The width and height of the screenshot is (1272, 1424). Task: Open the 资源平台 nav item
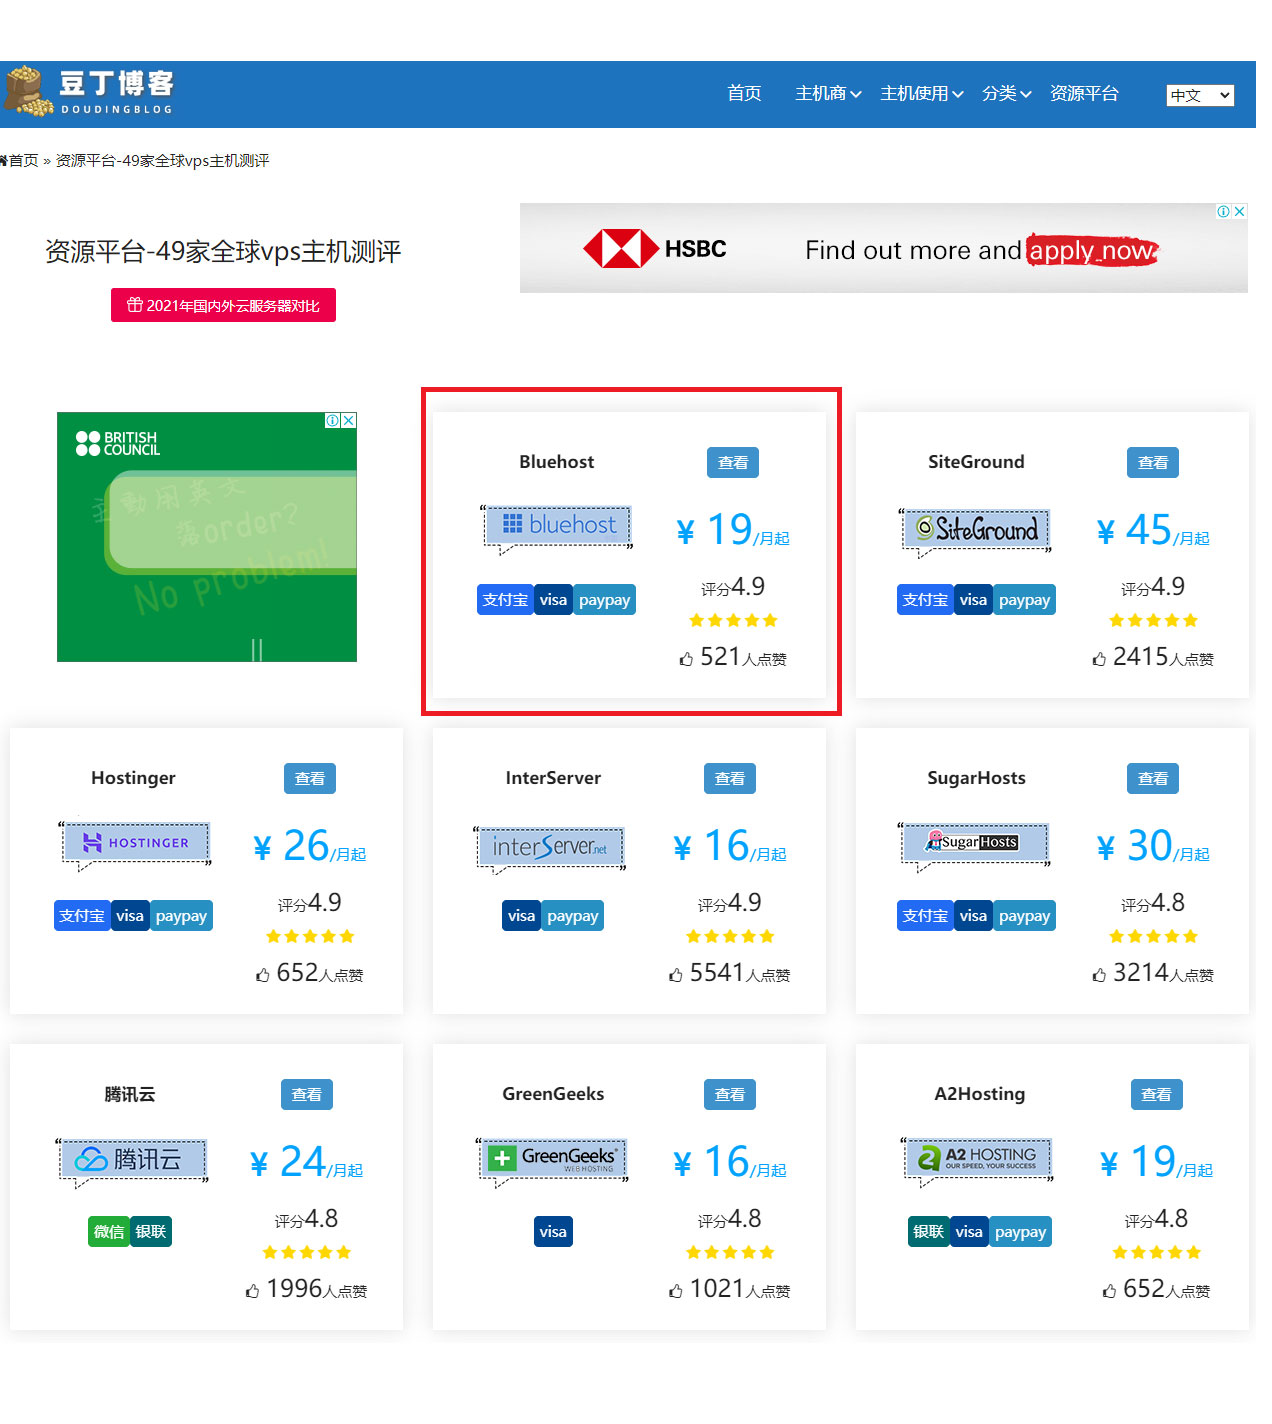(x=1084, y=93)
